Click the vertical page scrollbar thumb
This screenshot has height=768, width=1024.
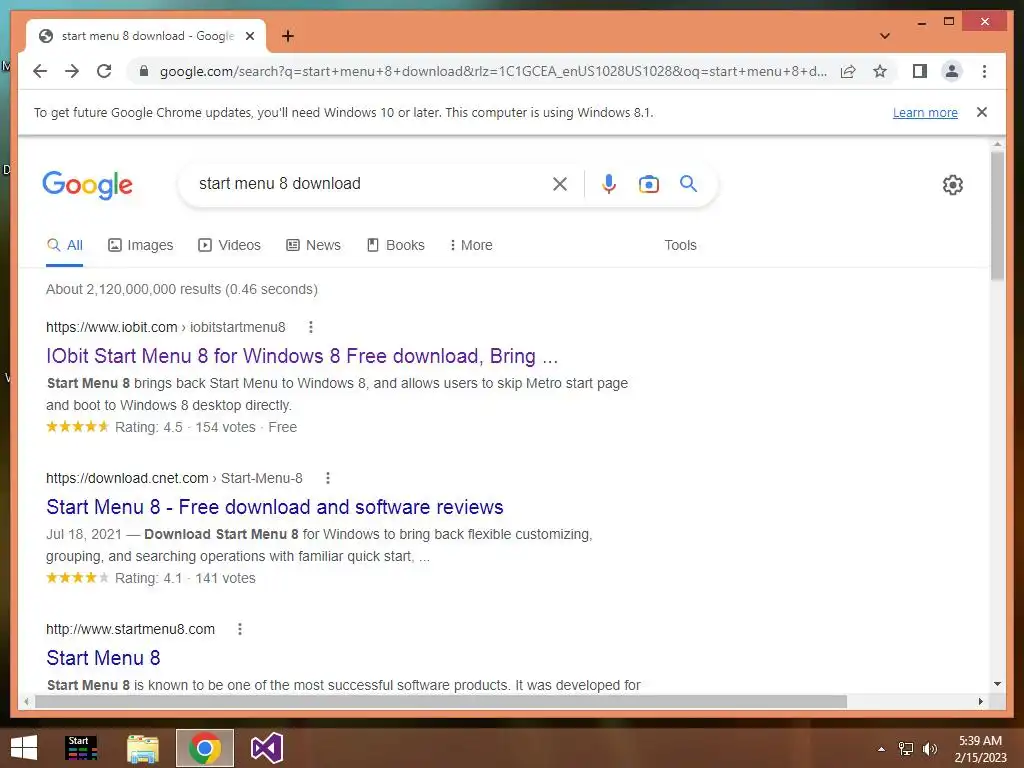point(997,216)
